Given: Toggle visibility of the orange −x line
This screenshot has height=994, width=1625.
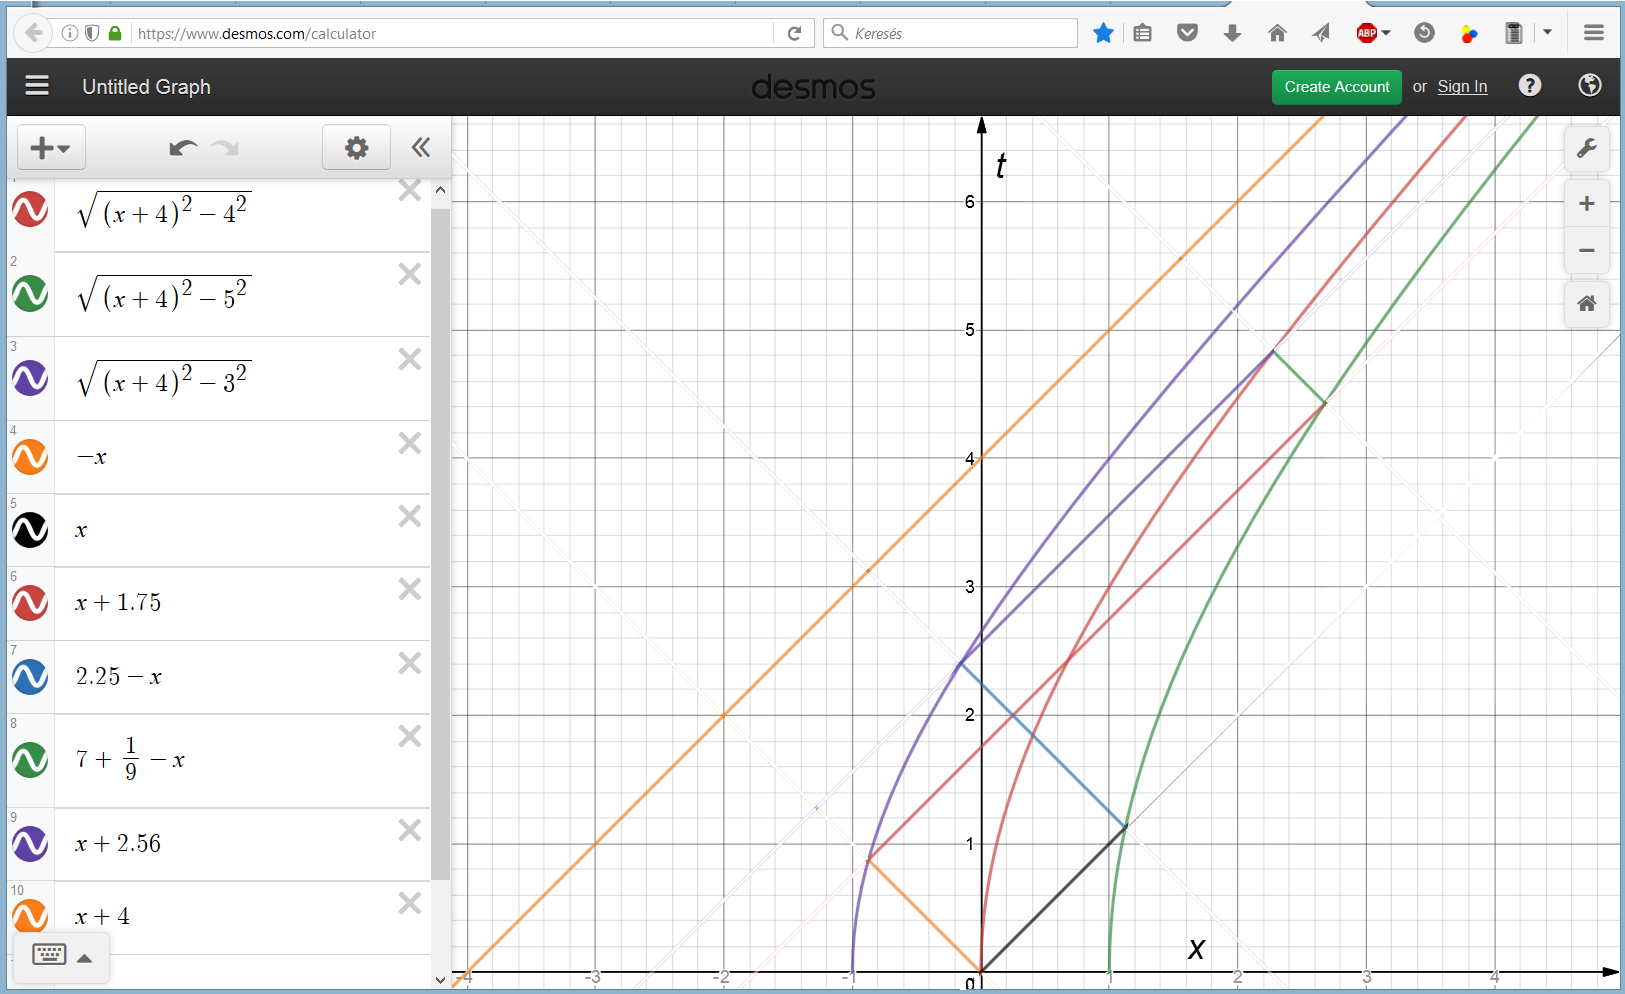Looking at the screenshot, I should coord(30,457).
